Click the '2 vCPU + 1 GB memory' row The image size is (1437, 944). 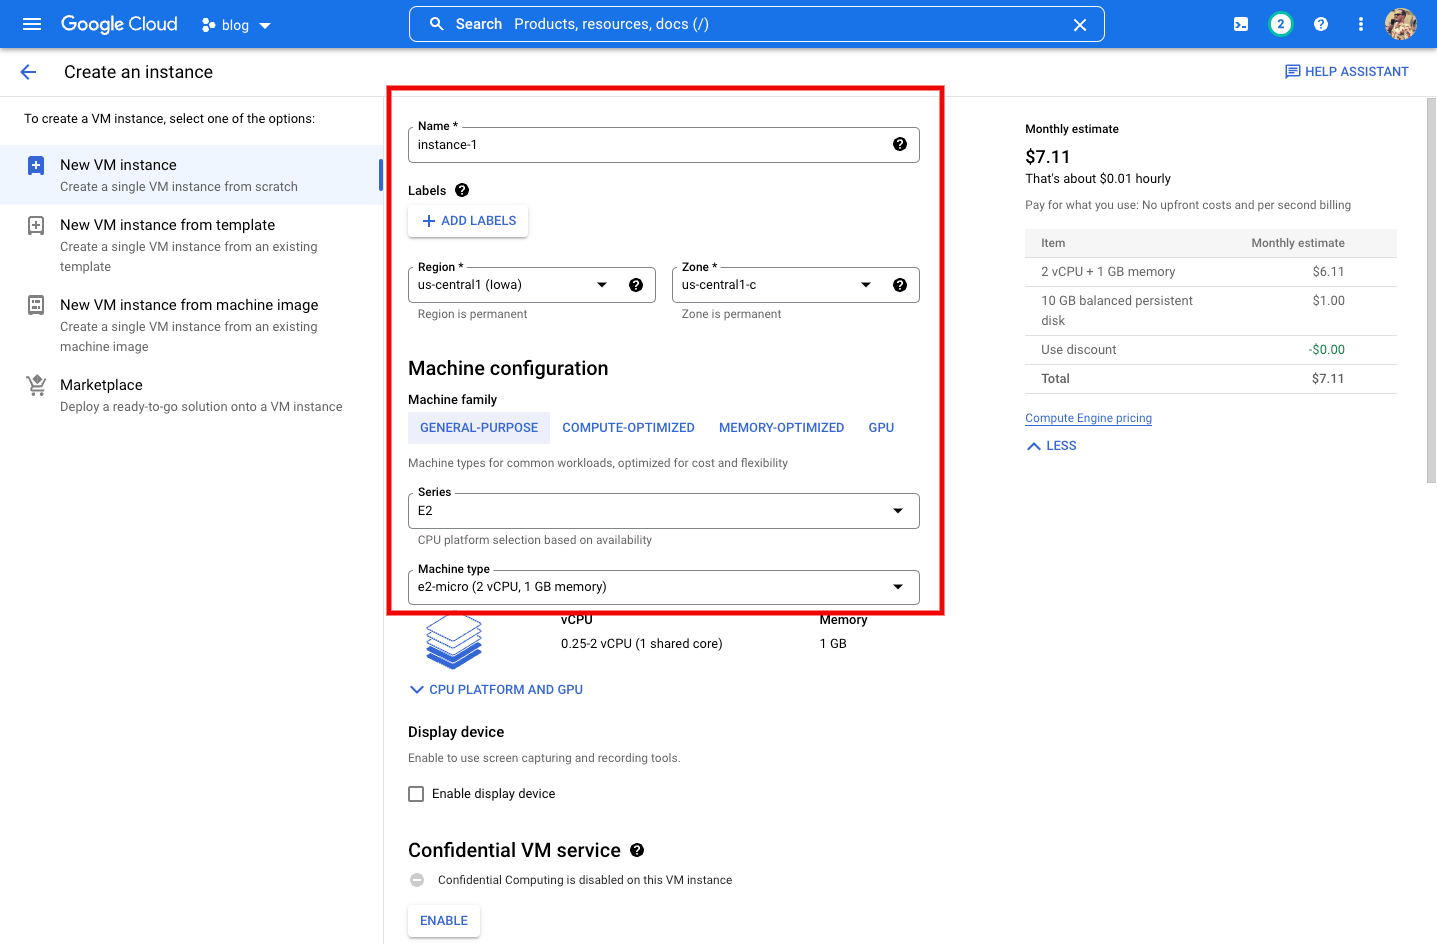tap(1211, 272)
